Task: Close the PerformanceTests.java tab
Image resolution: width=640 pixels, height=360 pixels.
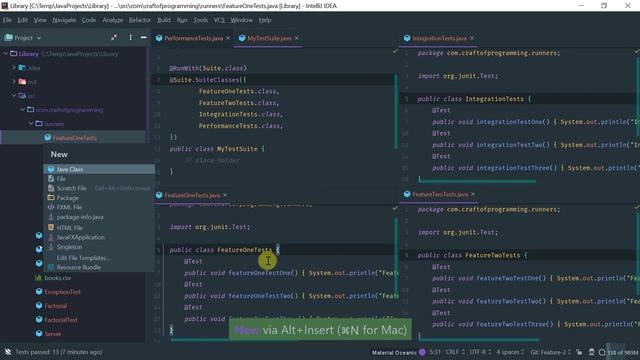Action: [x=228, y=38]
